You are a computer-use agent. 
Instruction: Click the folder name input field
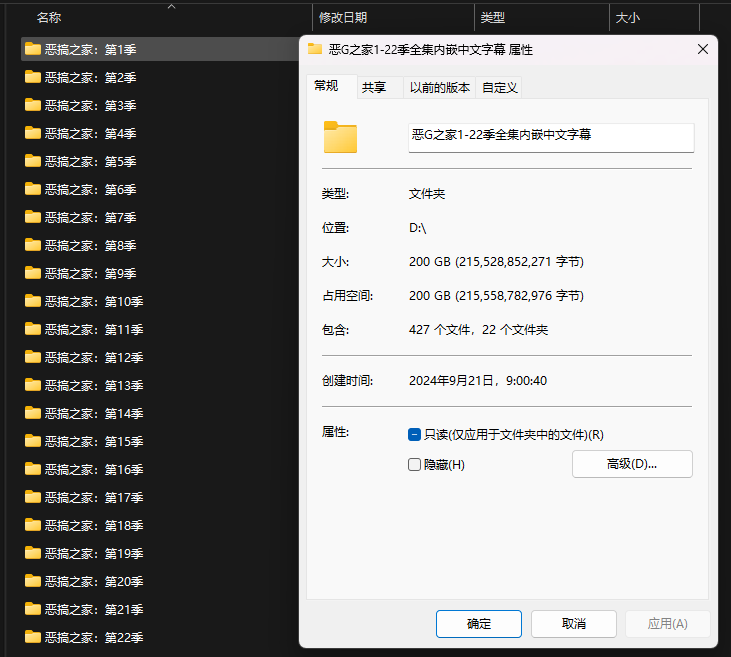(x=551, y=138)
